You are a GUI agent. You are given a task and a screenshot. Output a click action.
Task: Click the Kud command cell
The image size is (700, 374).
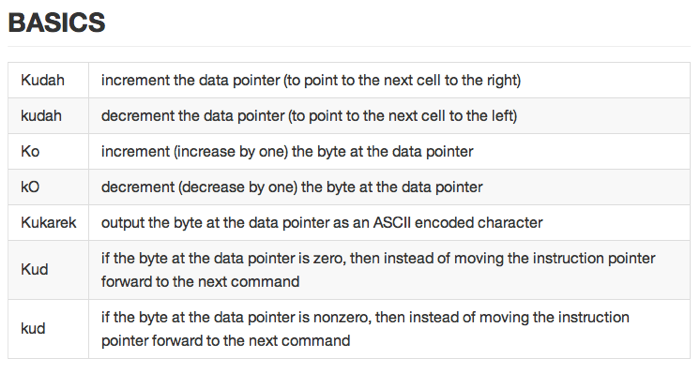coord(48,270)
